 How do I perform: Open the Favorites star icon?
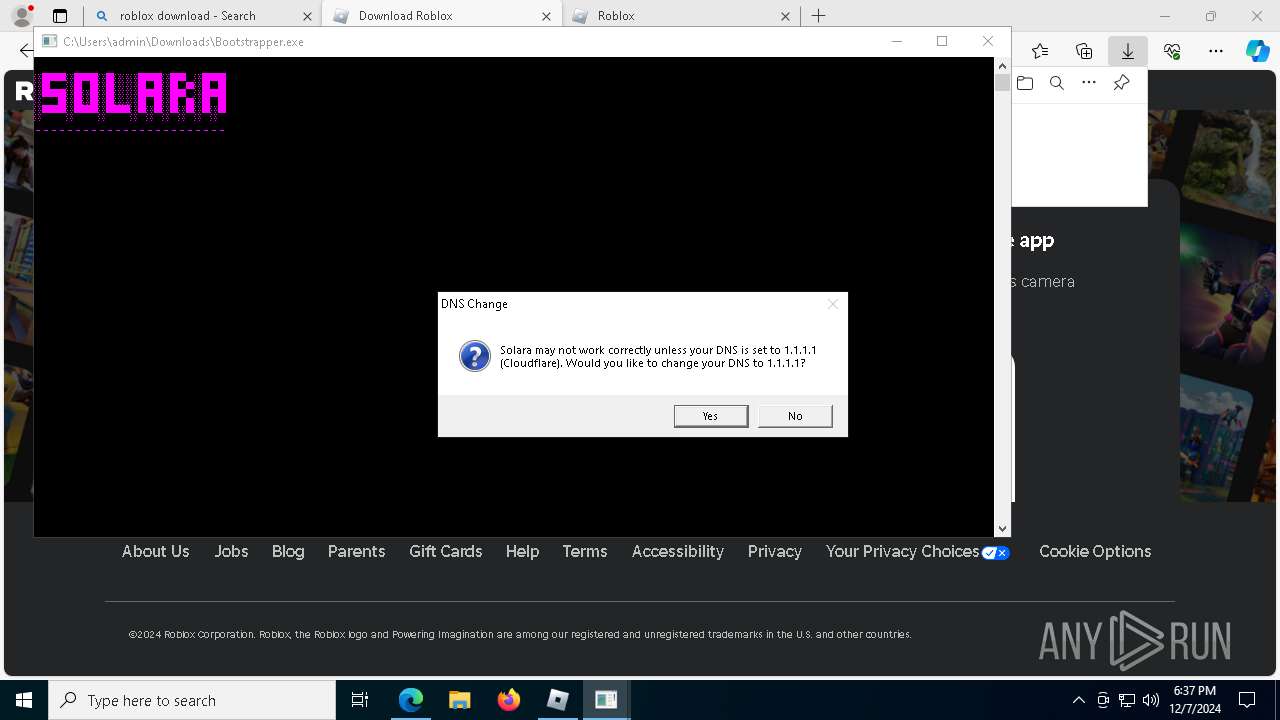click(x=1040, y=51)
